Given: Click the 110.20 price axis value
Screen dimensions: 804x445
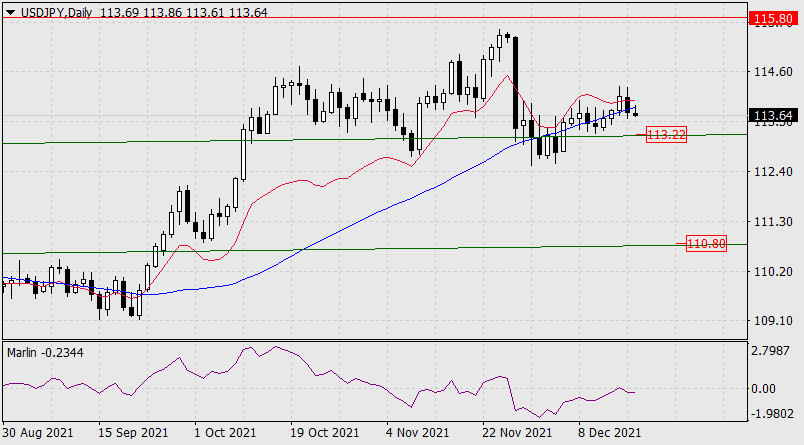Looking at the screenshot, I should point(773,271).
